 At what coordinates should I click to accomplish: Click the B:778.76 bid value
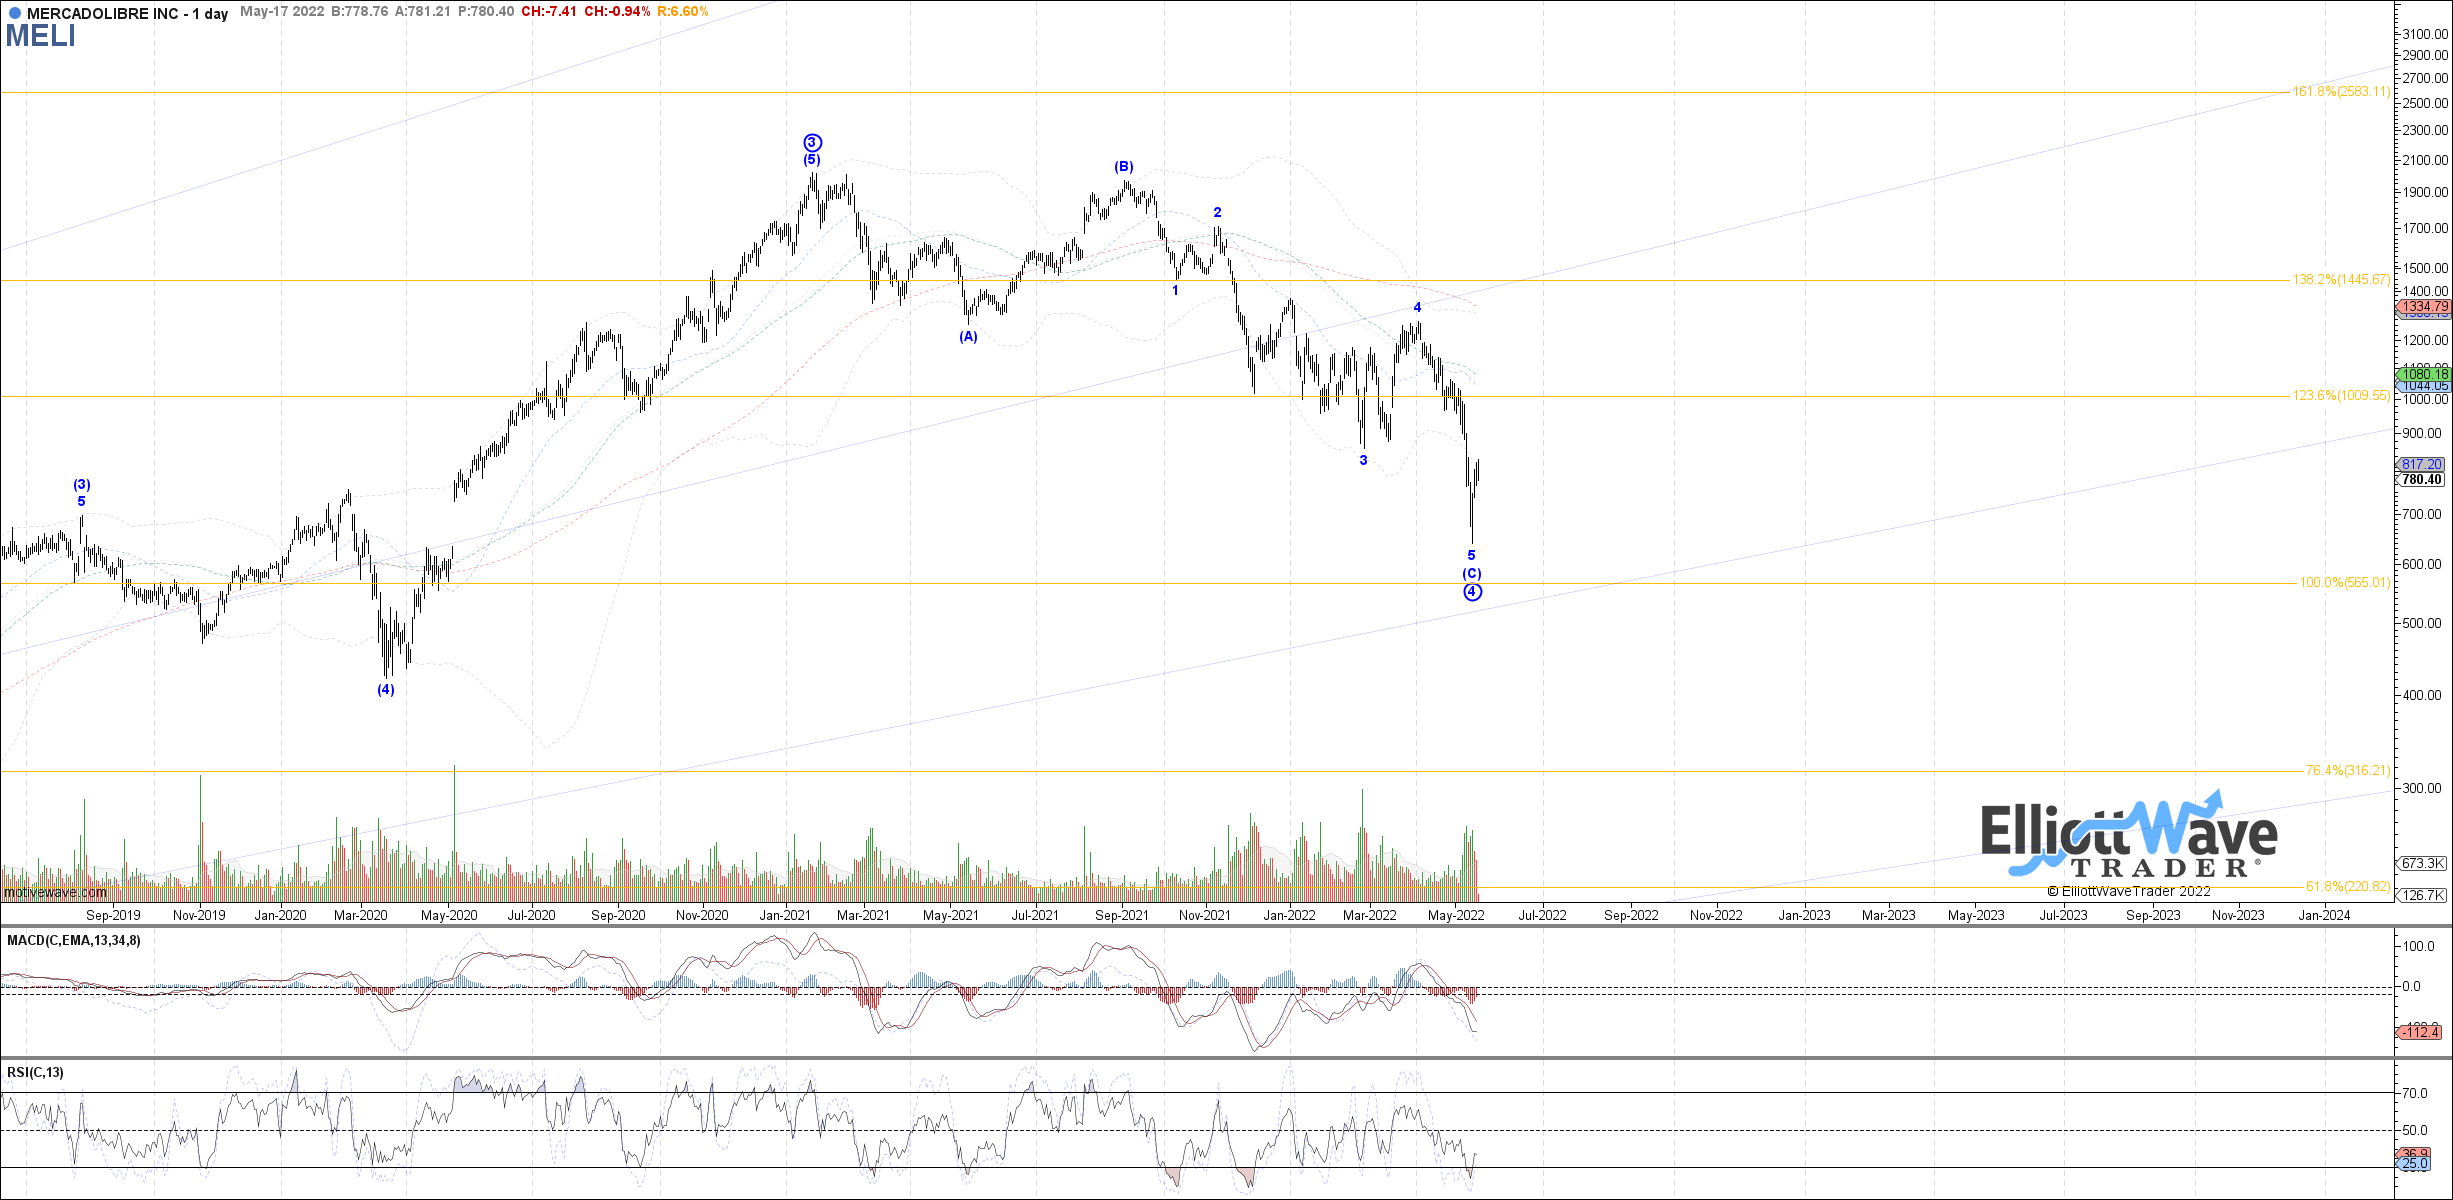(359, 12)
